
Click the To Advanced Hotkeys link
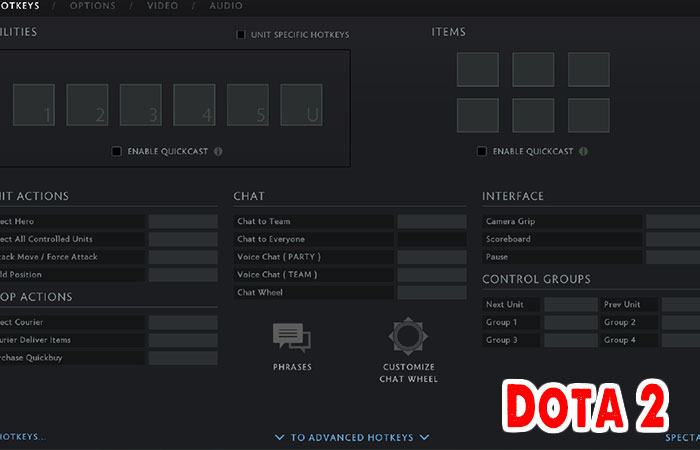[351, 437]
